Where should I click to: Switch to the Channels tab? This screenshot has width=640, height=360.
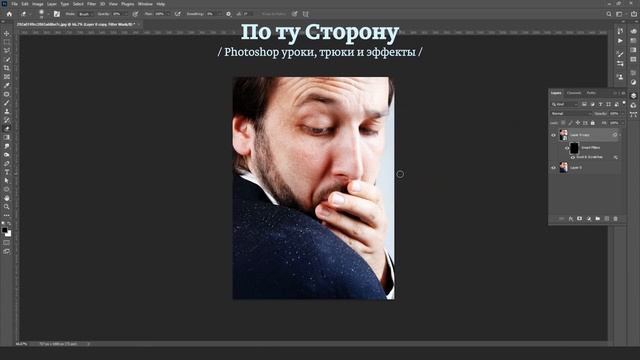pos(574,93)
